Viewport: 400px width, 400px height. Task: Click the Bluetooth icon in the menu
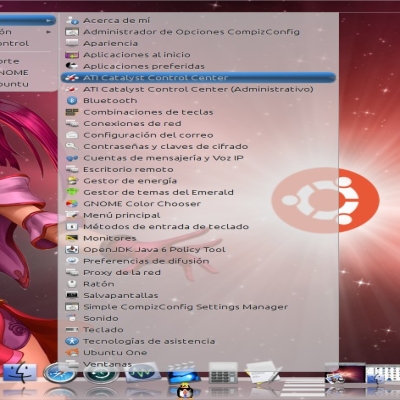72,100
